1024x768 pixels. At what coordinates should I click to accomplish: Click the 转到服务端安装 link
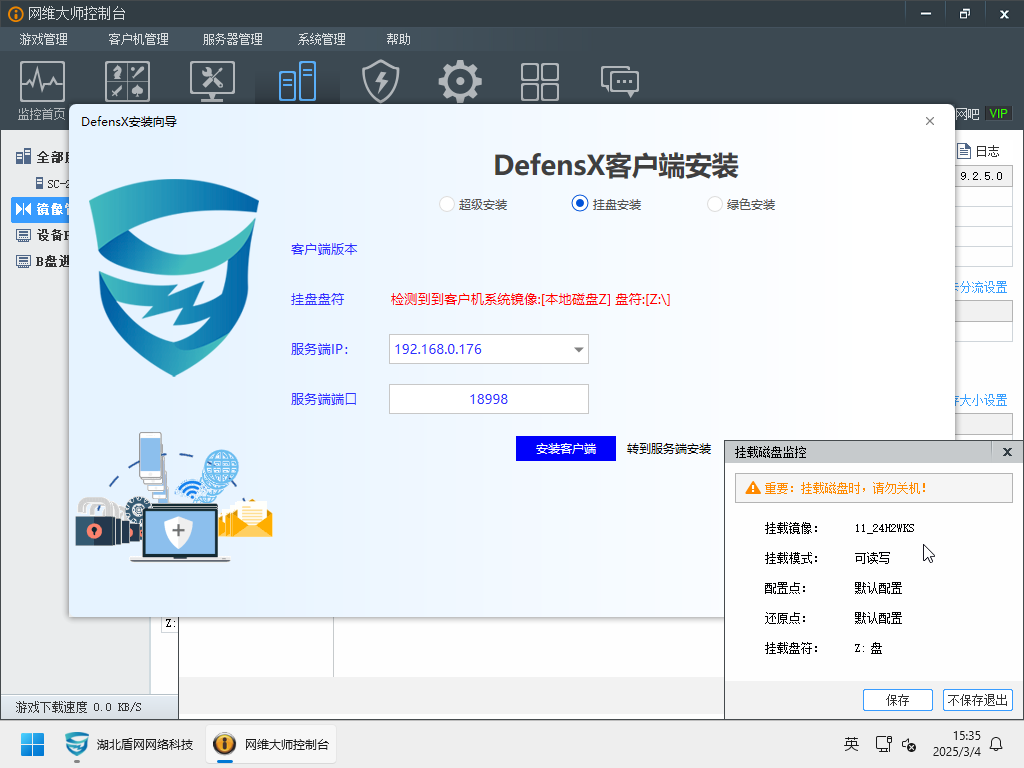click(x=669, y=449)
